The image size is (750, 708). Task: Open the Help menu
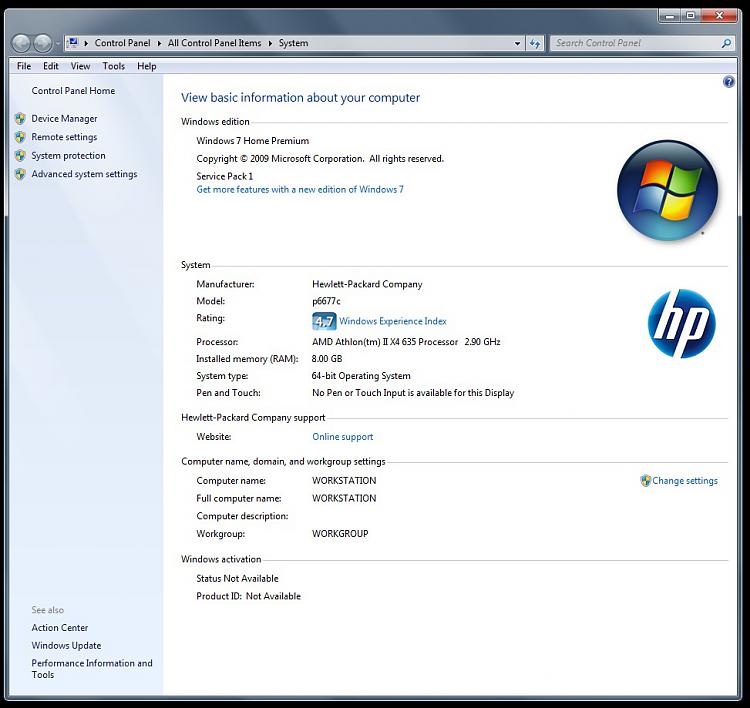pyautogui.click(x=146, y=66)
